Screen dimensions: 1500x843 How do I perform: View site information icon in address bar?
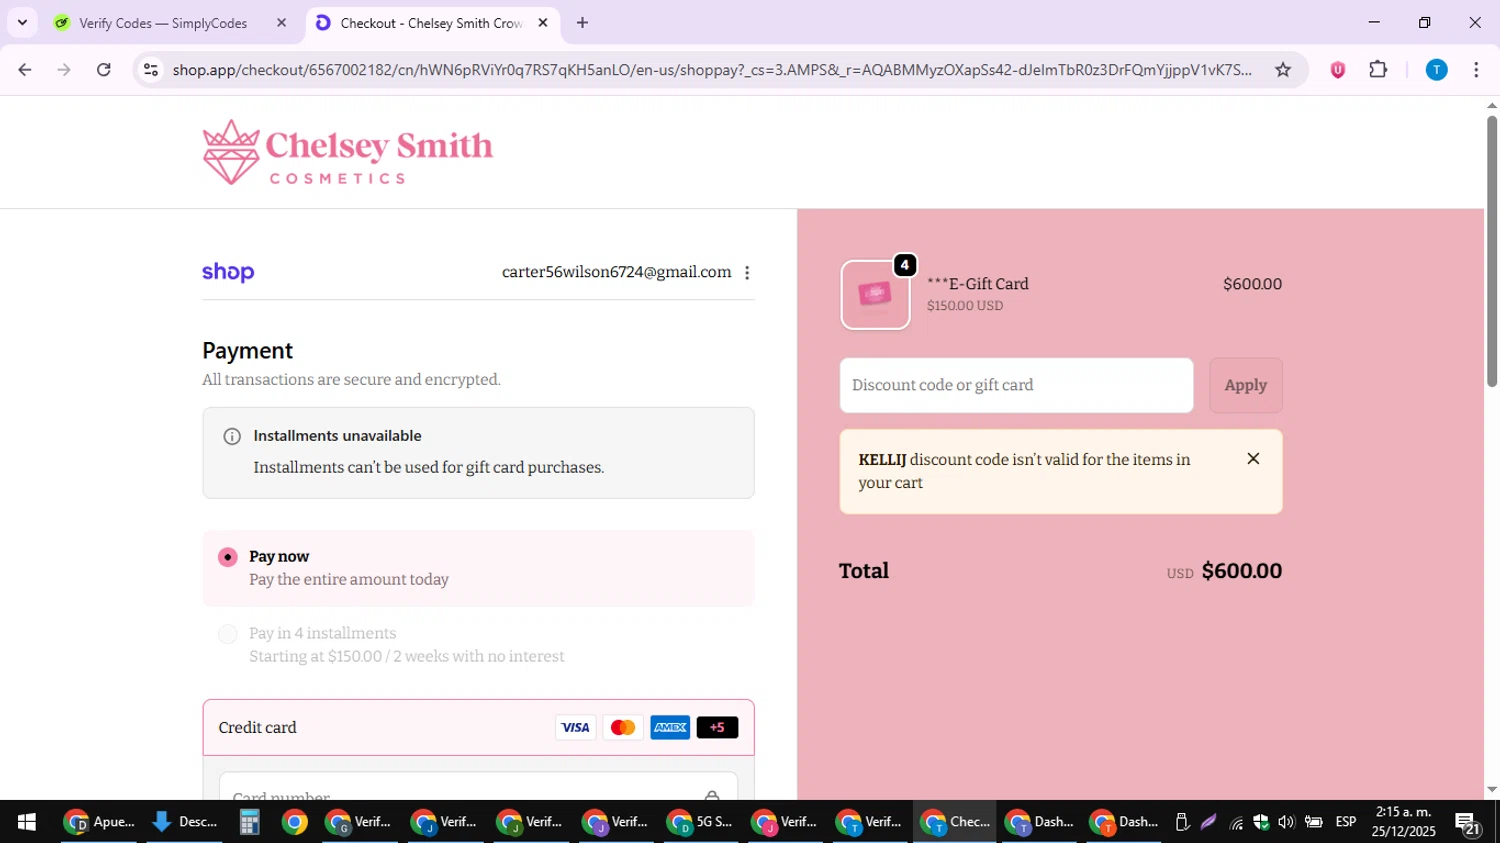[x=151, y=70]
